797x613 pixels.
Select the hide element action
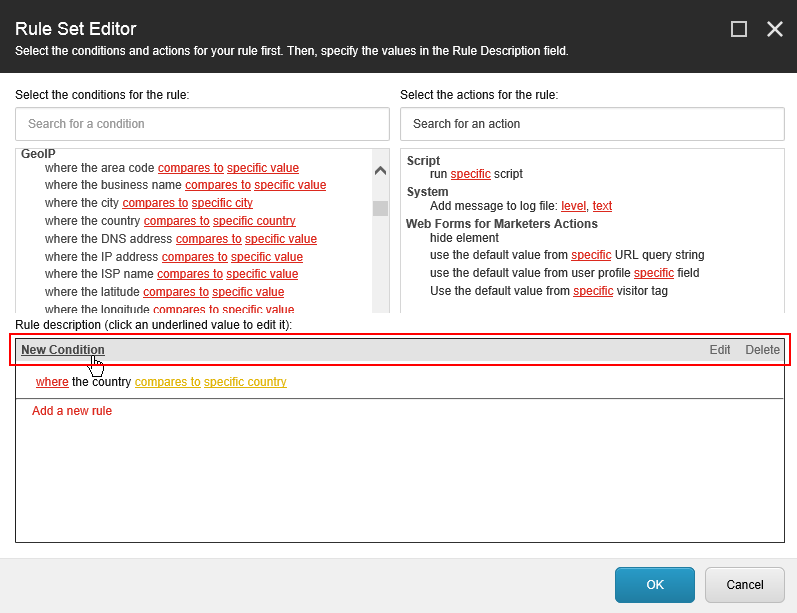pyautogui.click(x=464, y=239)
